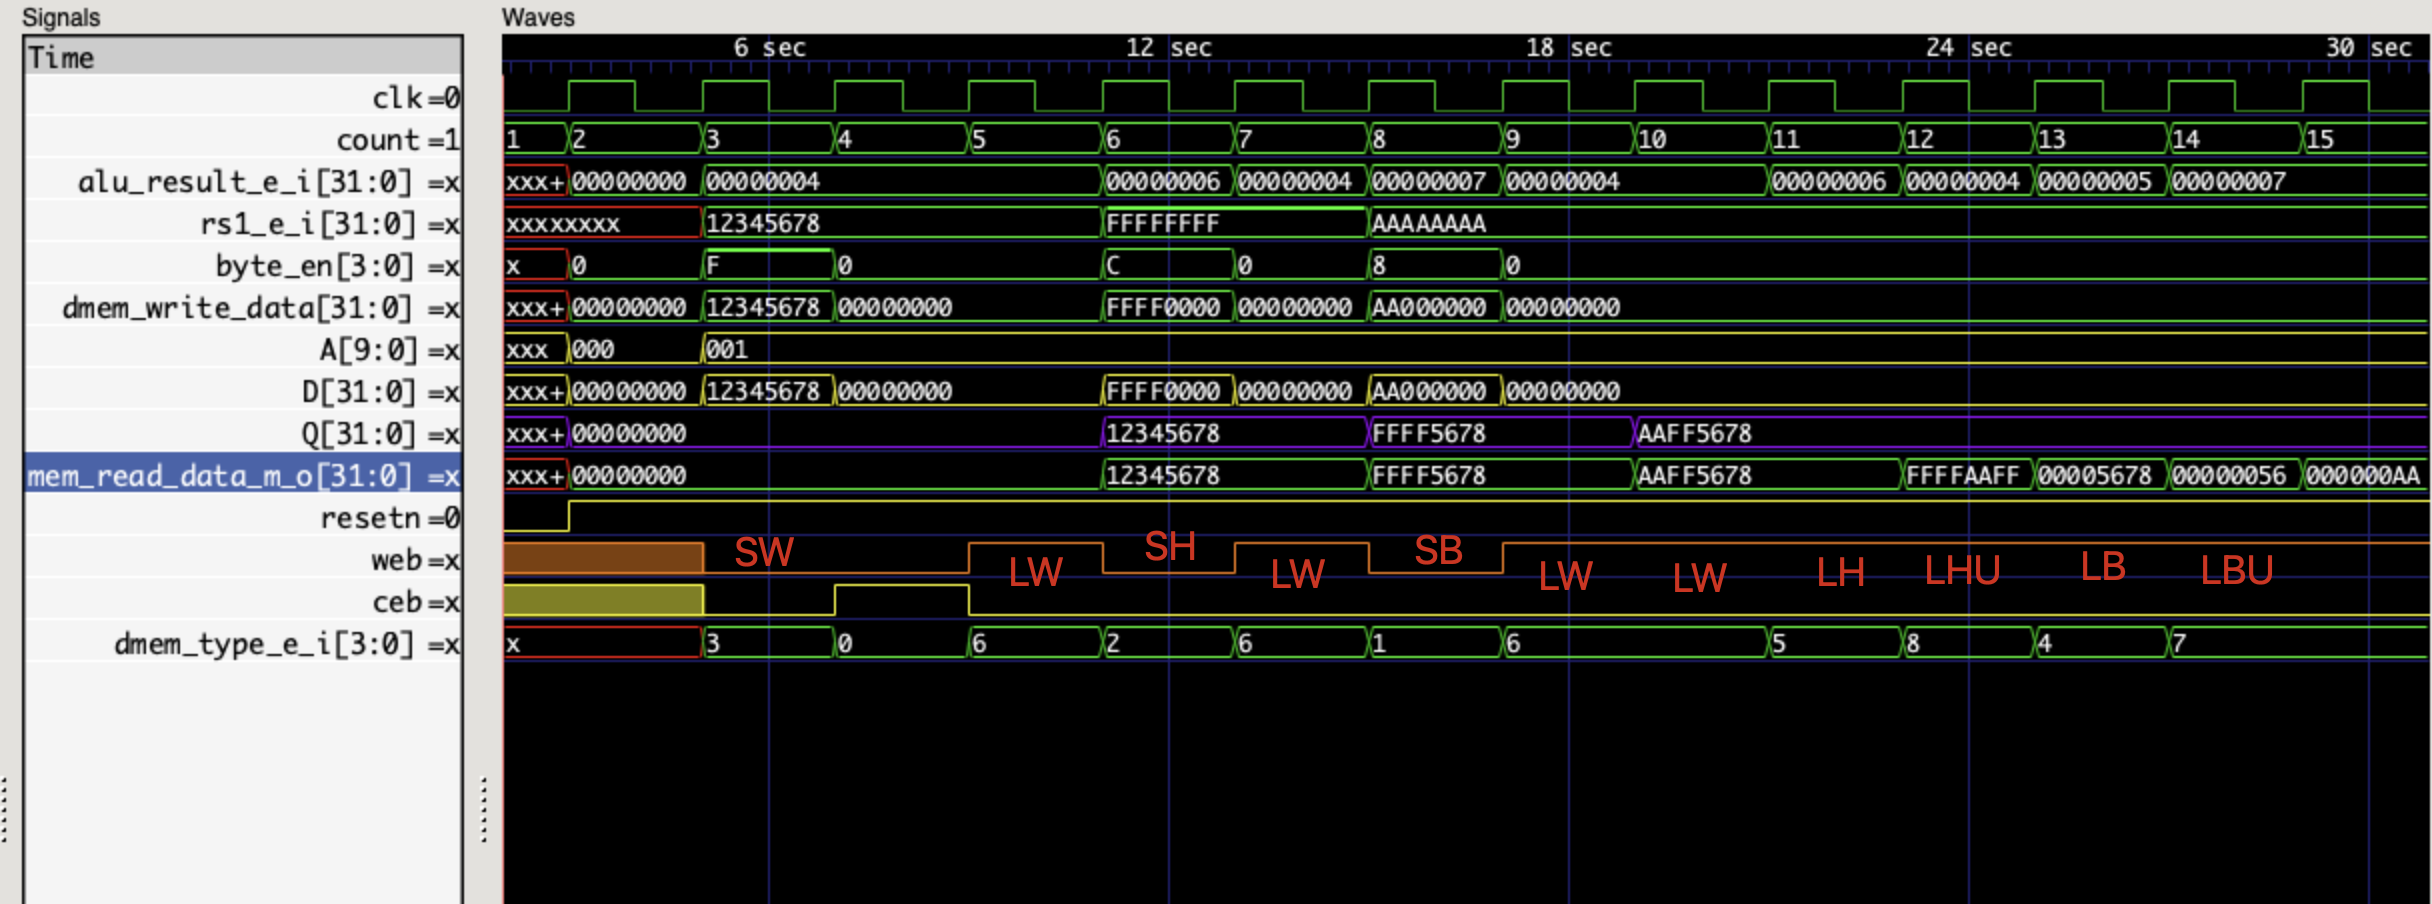Viewport: 2432px width, 904px height.
Task: Click the Time header in Signals panel
Action: [x=243, y=57]
